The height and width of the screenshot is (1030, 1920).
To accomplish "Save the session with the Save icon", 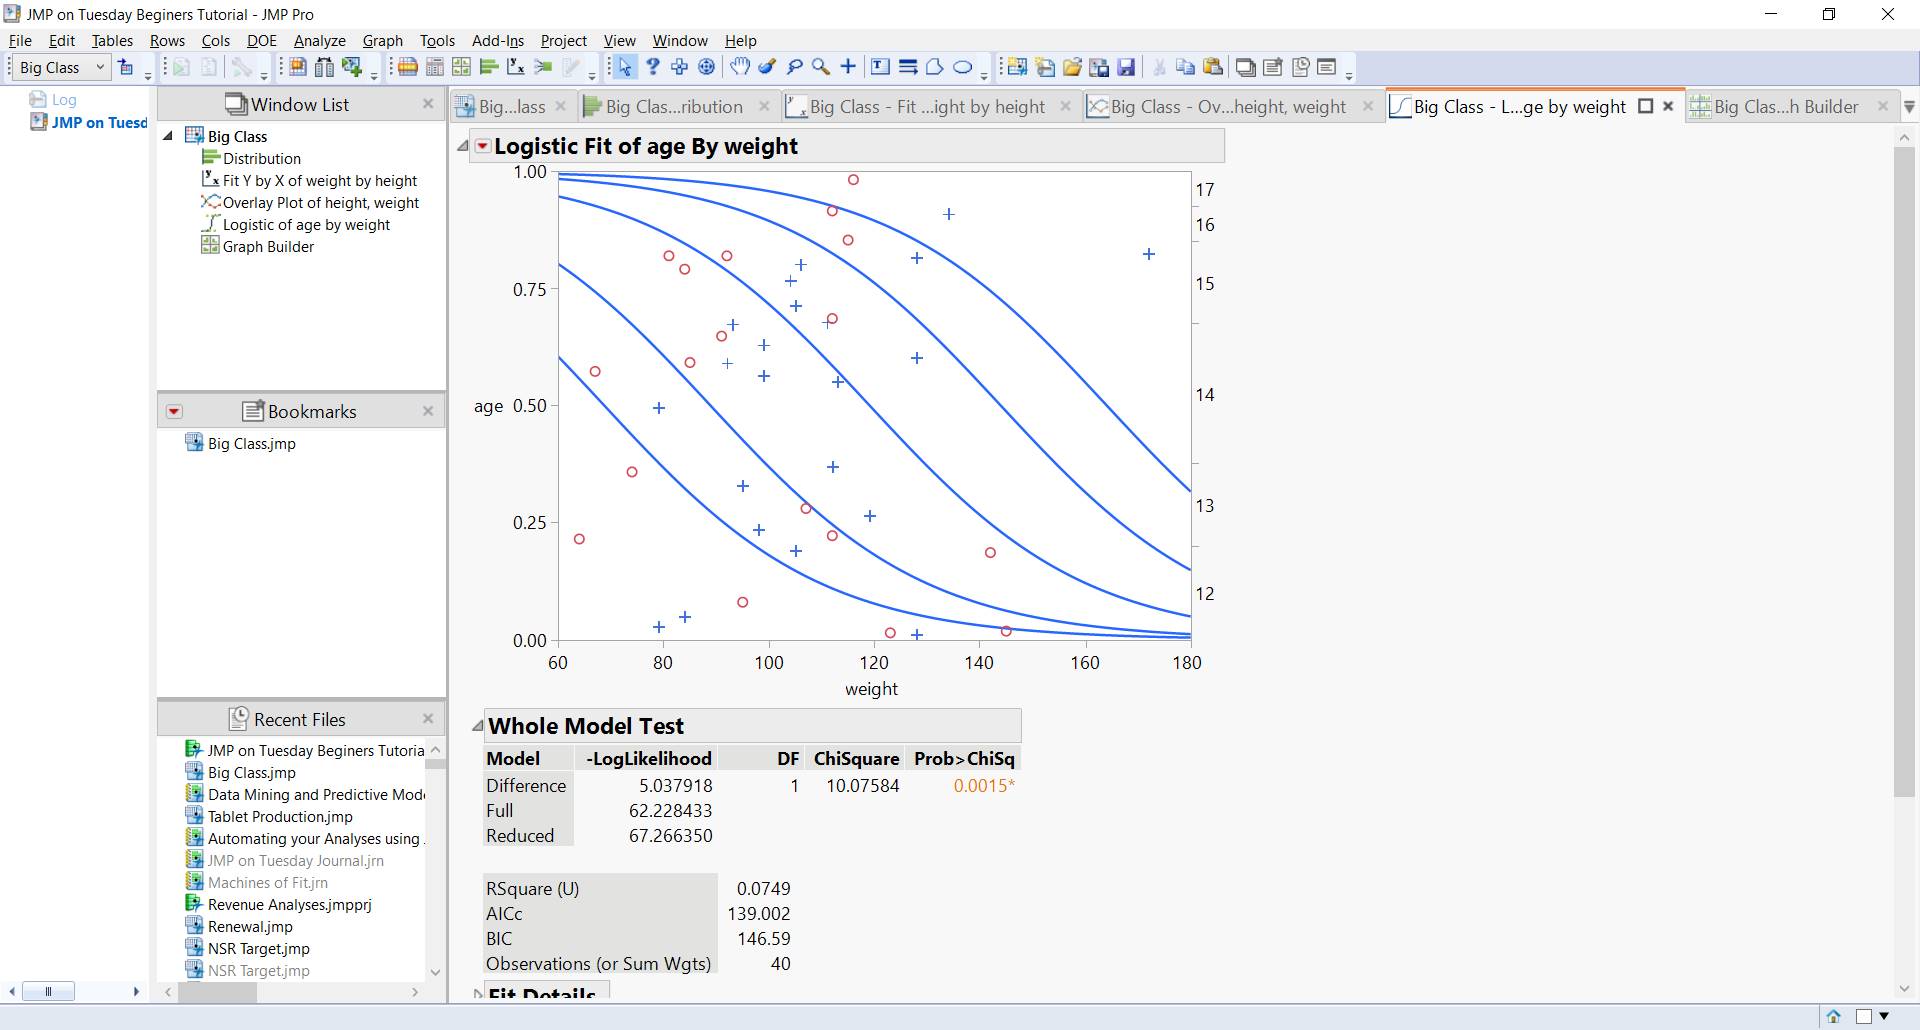I will (1128, 66).
